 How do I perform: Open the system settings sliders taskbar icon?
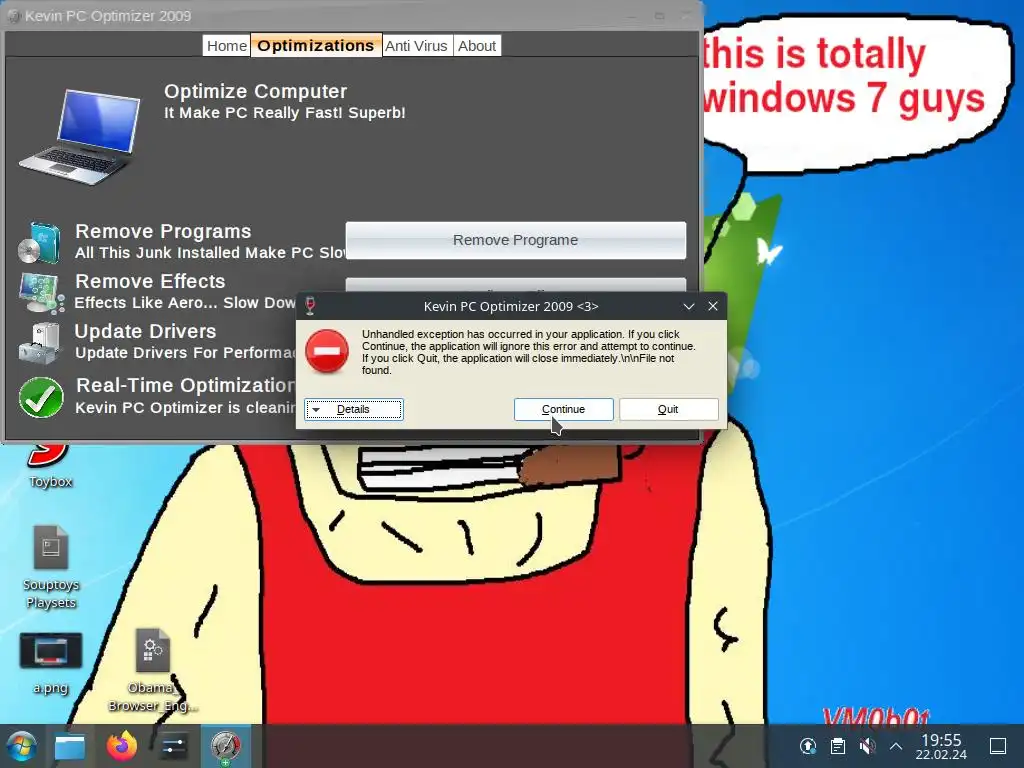point(174,746)
